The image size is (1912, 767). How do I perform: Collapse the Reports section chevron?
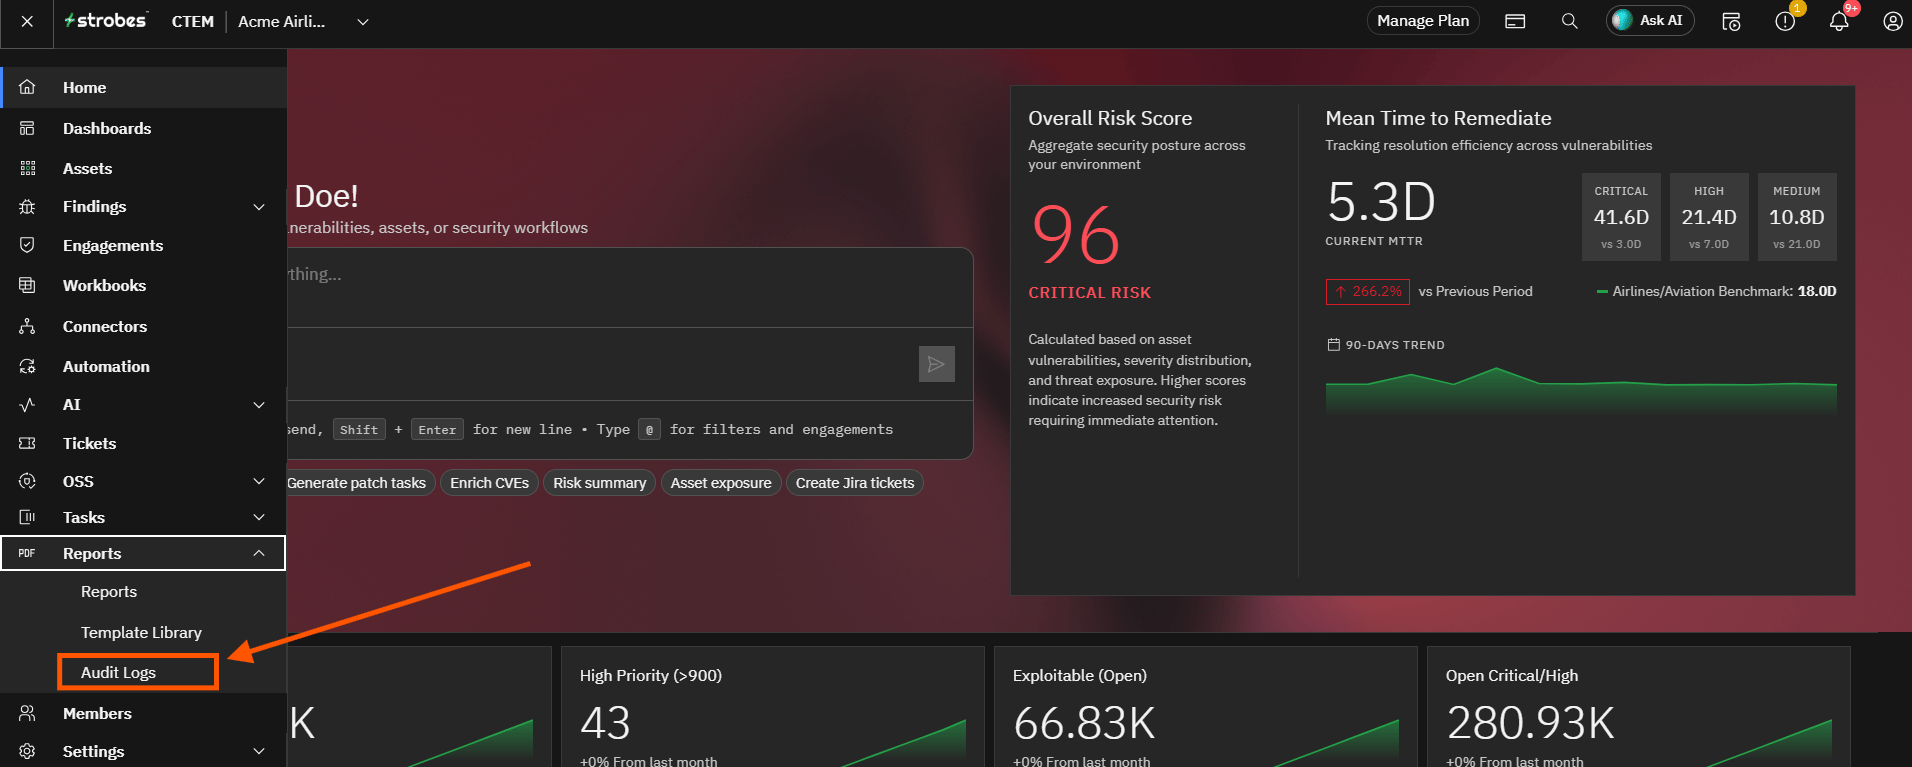pyautogui.click(x=259, y=553)
